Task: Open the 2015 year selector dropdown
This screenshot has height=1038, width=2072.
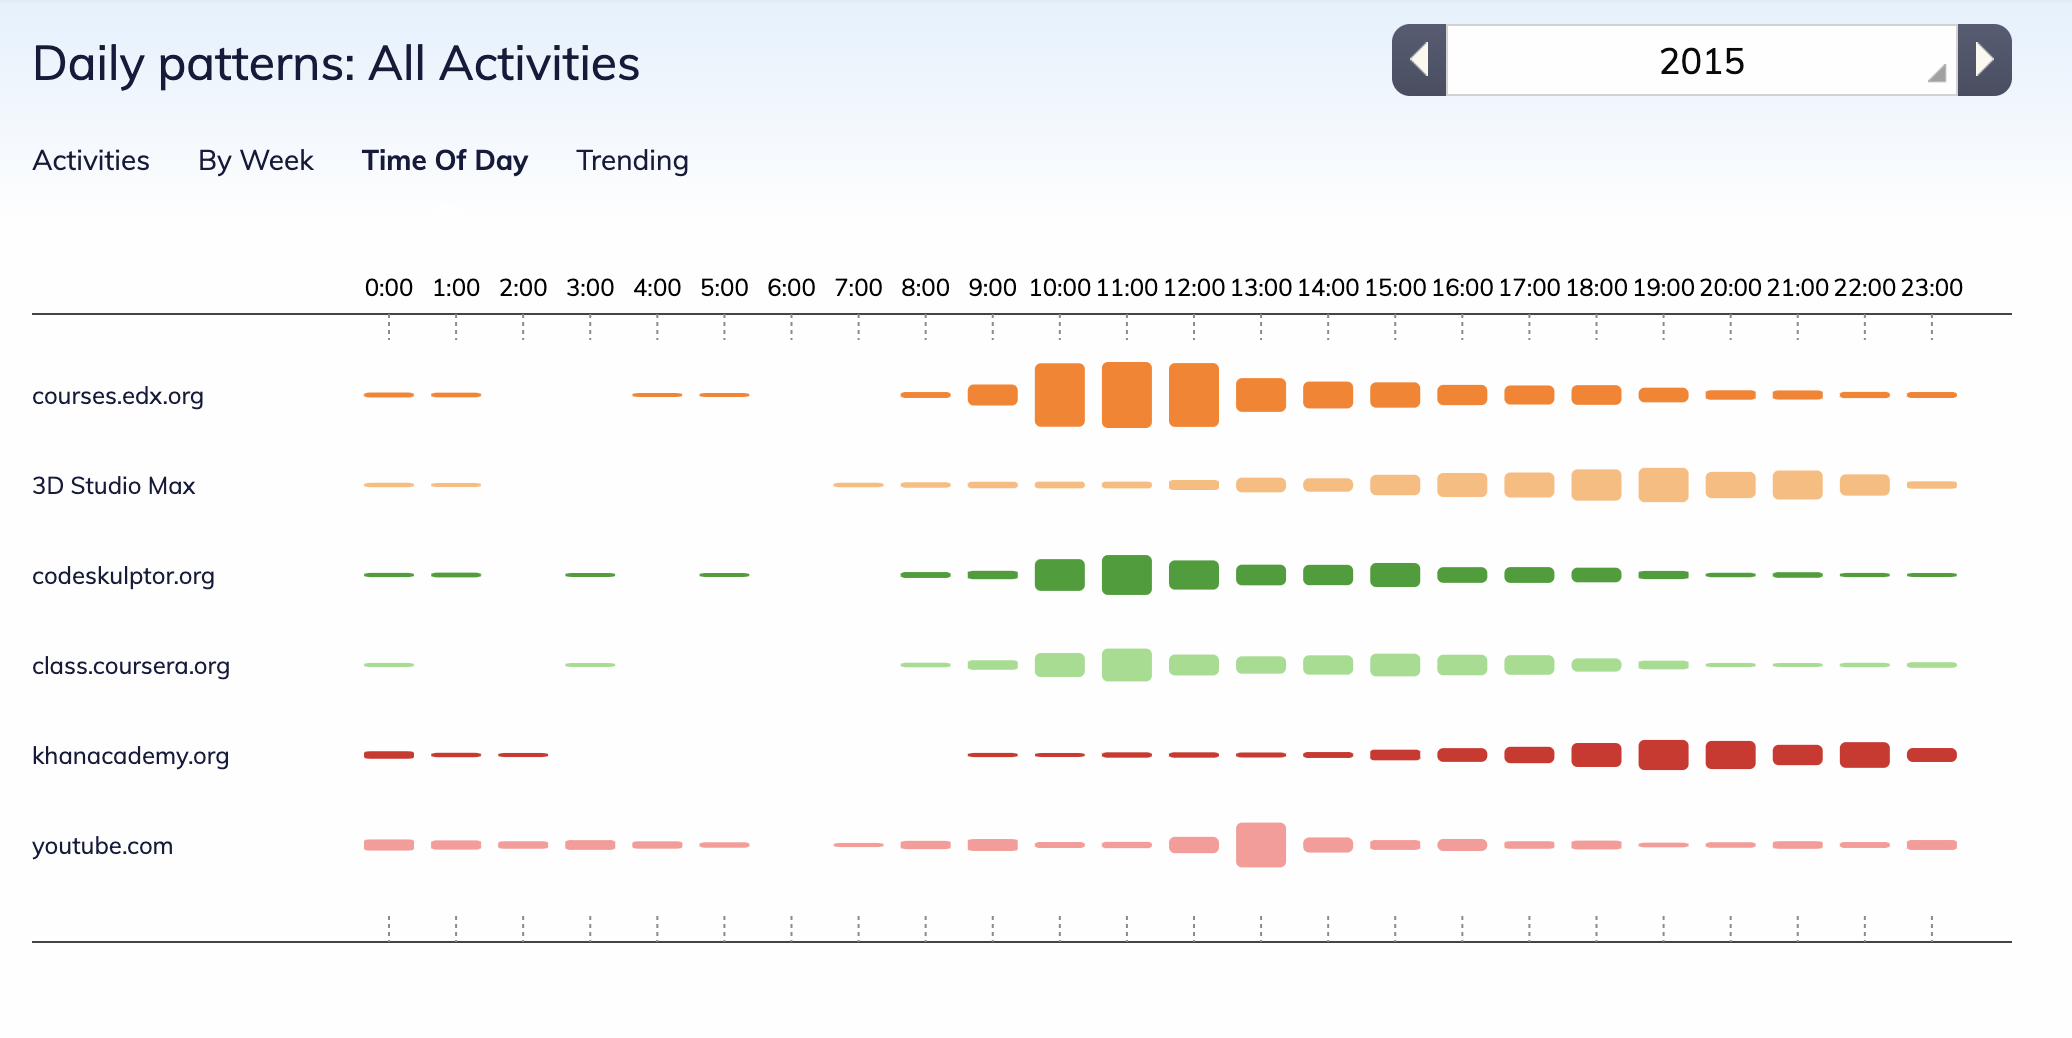Action: (1702, 60)
